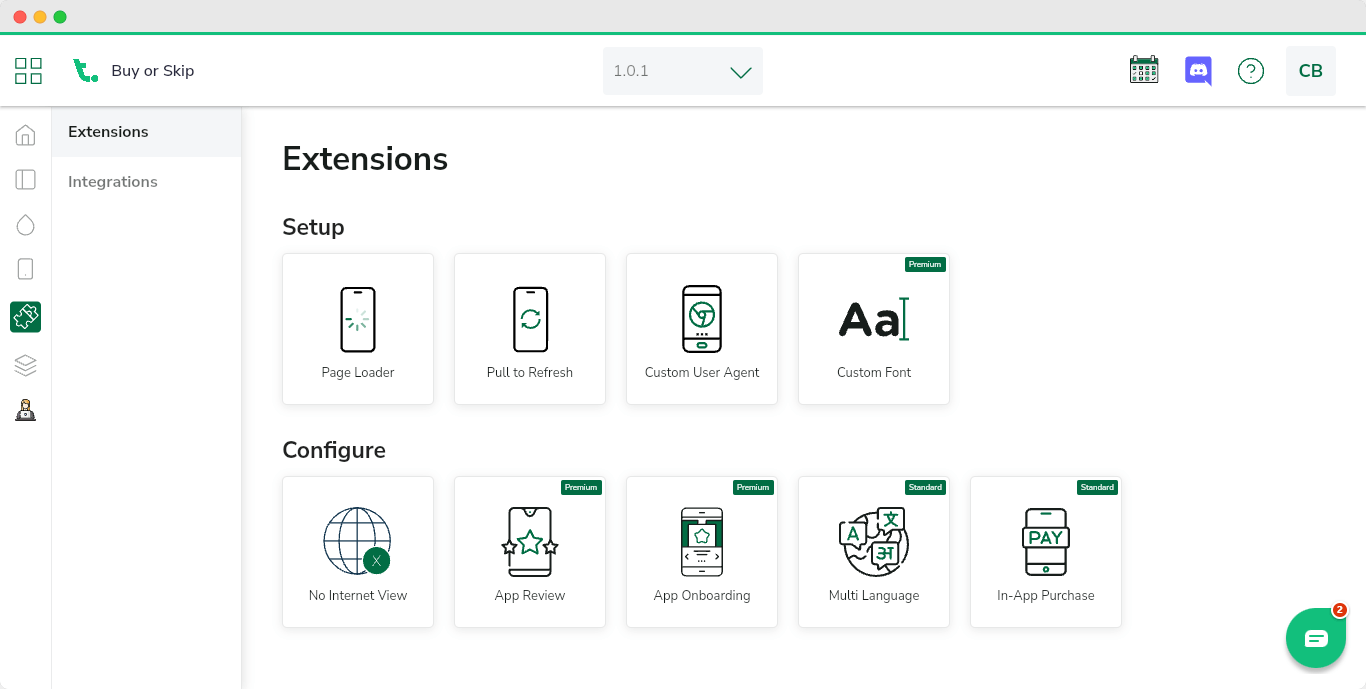Expand the version 1.0.1 dropdown
Screen dimensions: 1366x689
coord(683,71)
